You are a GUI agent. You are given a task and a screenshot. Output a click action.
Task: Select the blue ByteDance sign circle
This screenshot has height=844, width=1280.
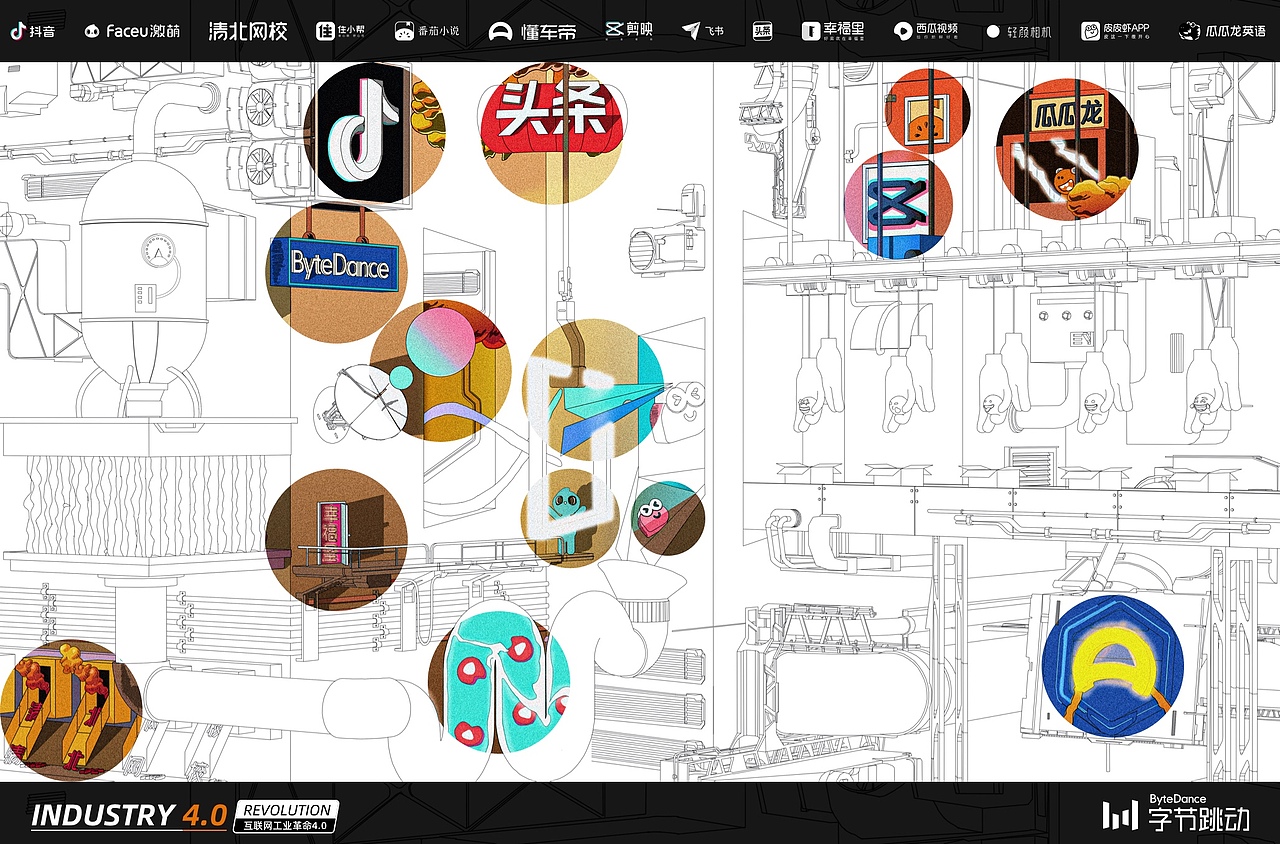(x=336, y=273)
